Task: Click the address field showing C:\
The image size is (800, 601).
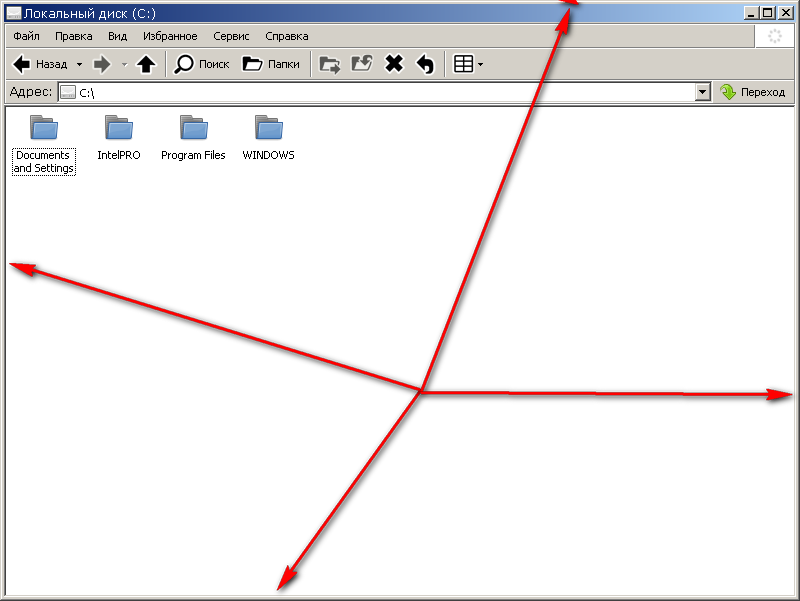Action: coord(380,92)
